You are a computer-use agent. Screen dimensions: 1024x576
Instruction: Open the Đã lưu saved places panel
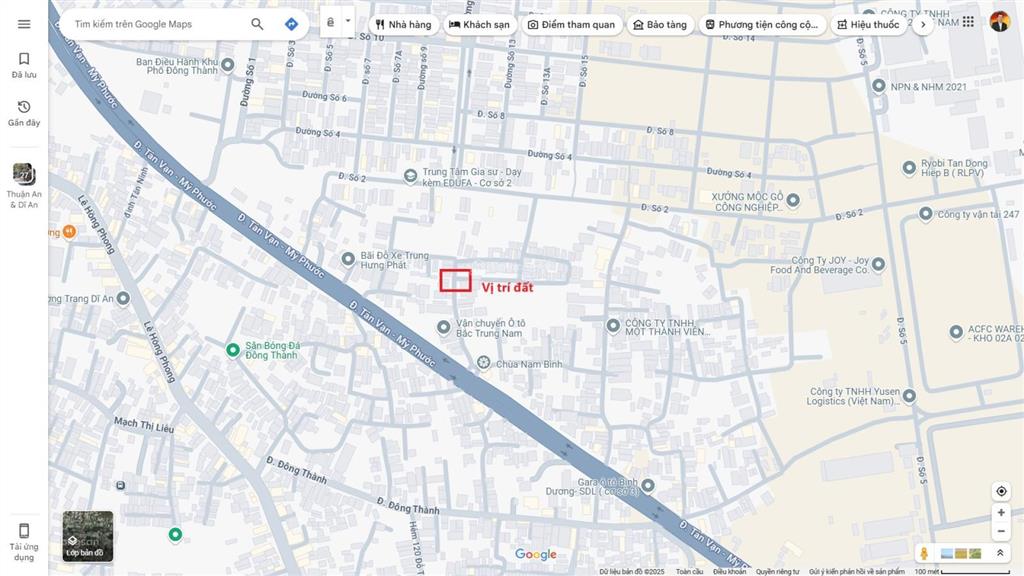point(24,65)
